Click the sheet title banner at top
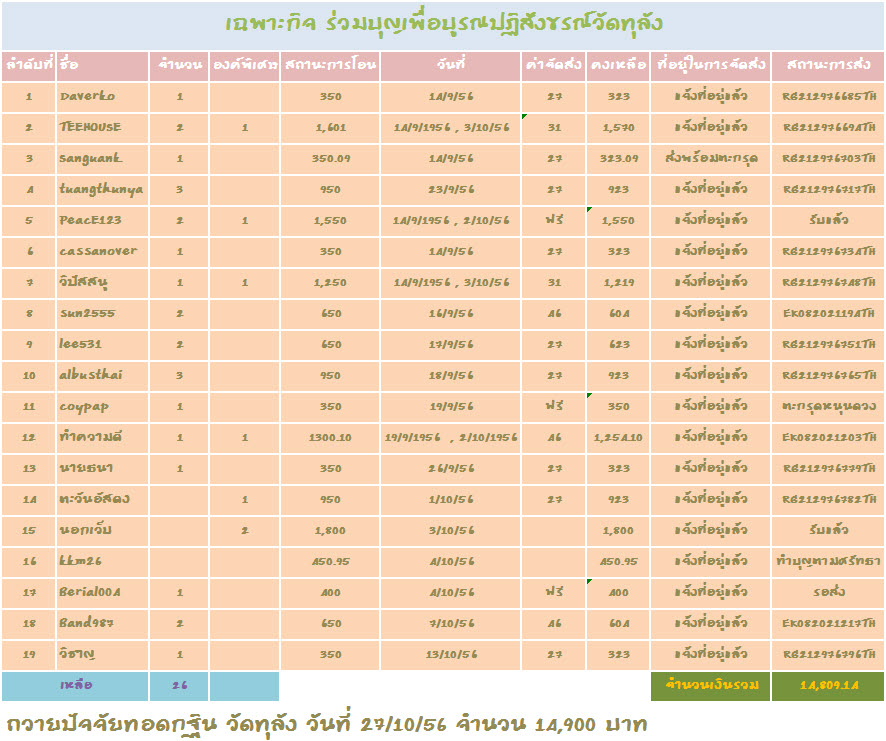The height and width of the screenshot is (741, 886). (x=443, y=24)
